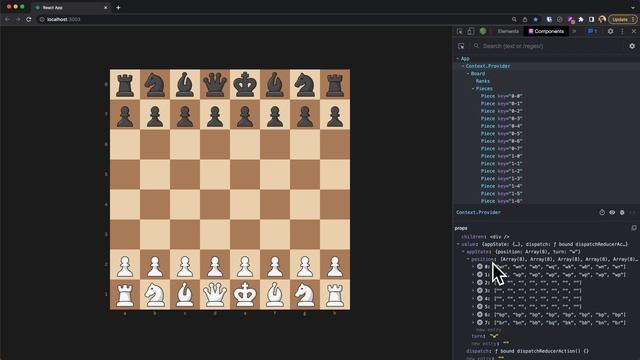
Task: Open a new browser tab with plus button
Action: pos(118,7)
